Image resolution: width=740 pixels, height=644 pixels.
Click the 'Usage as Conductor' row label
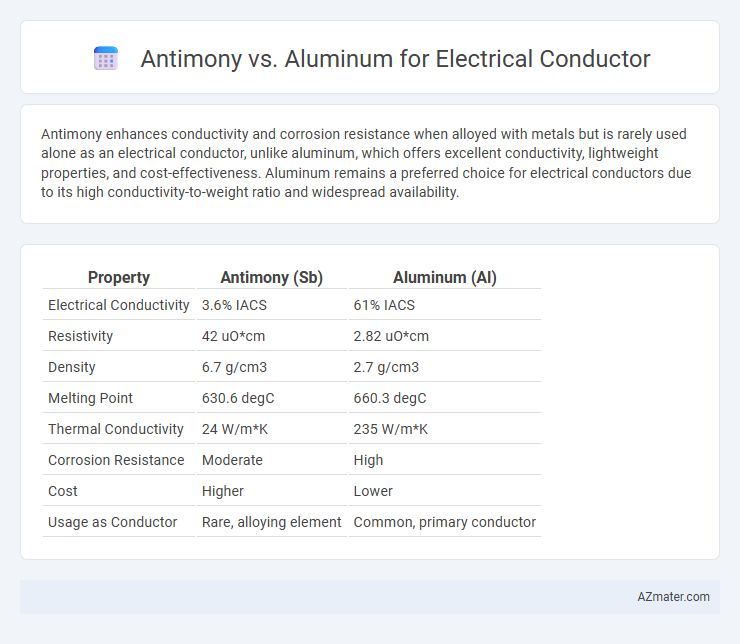point(112,522)
